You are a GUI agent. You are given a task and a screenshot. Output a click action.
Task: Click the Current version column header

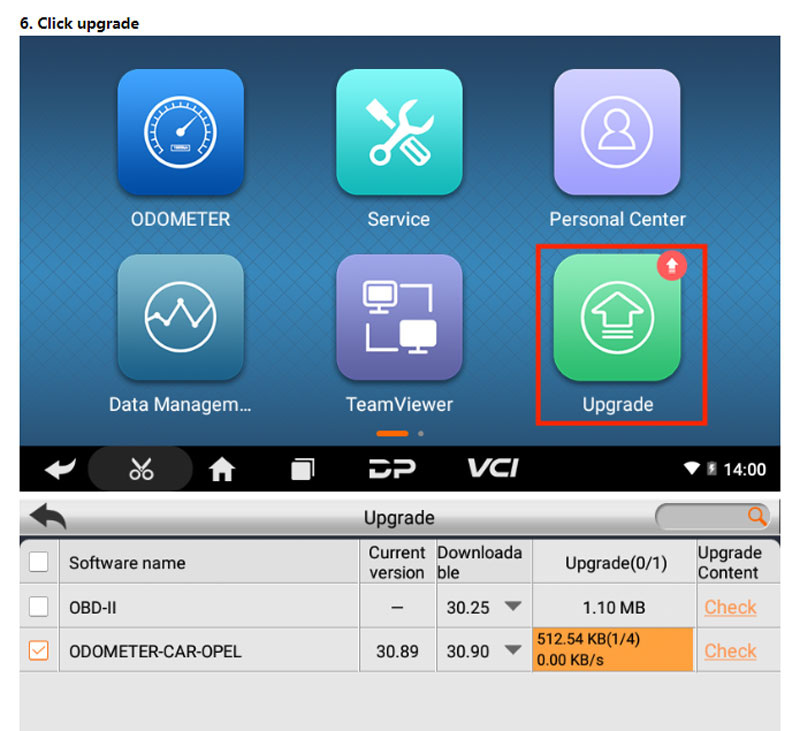(397, 562)
